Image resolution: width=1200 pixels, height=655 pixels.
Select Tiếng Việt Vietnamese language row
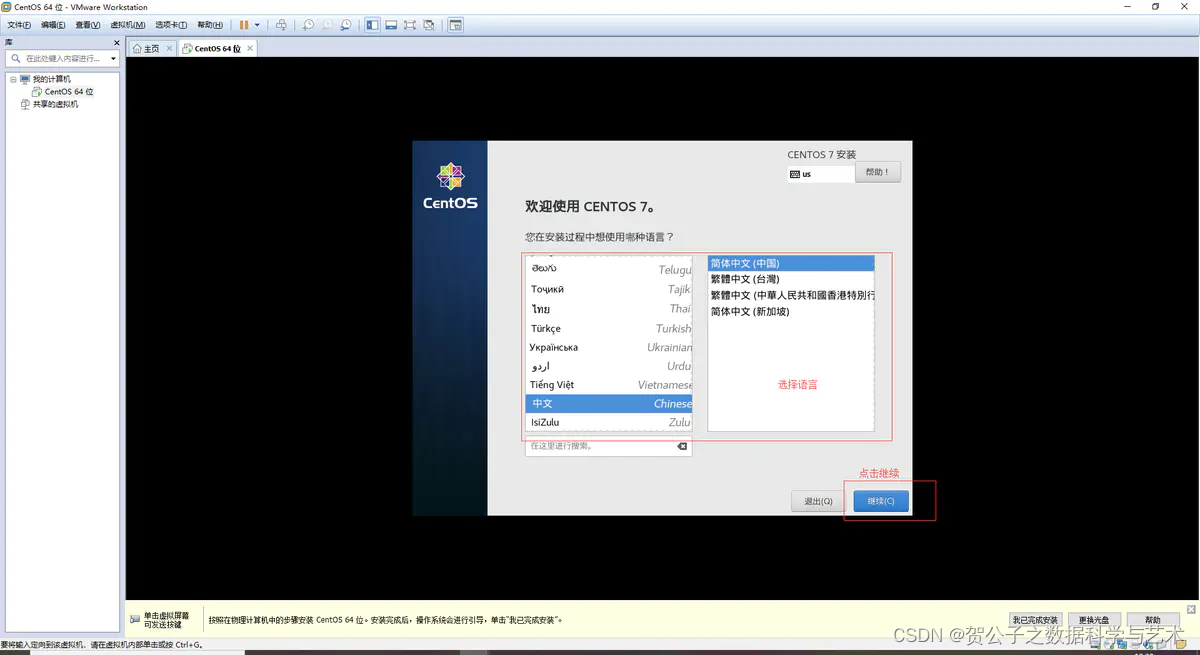coord(609,385)
